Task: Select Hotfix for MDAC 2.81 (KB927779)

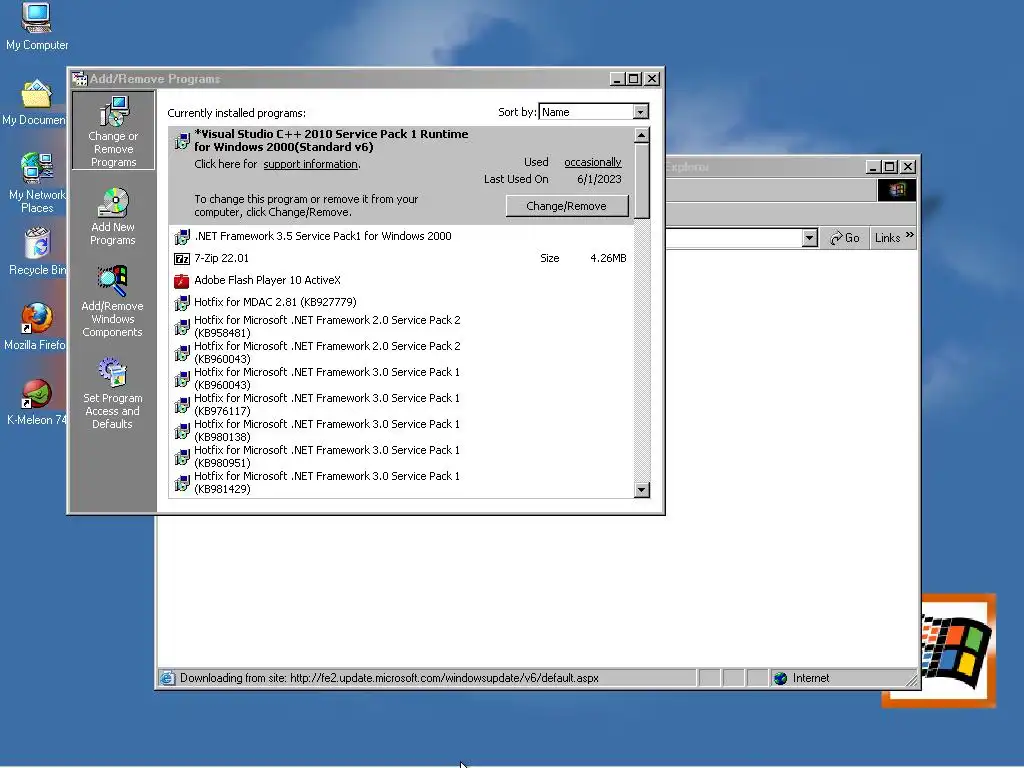Action: click(x=401, y=302)
